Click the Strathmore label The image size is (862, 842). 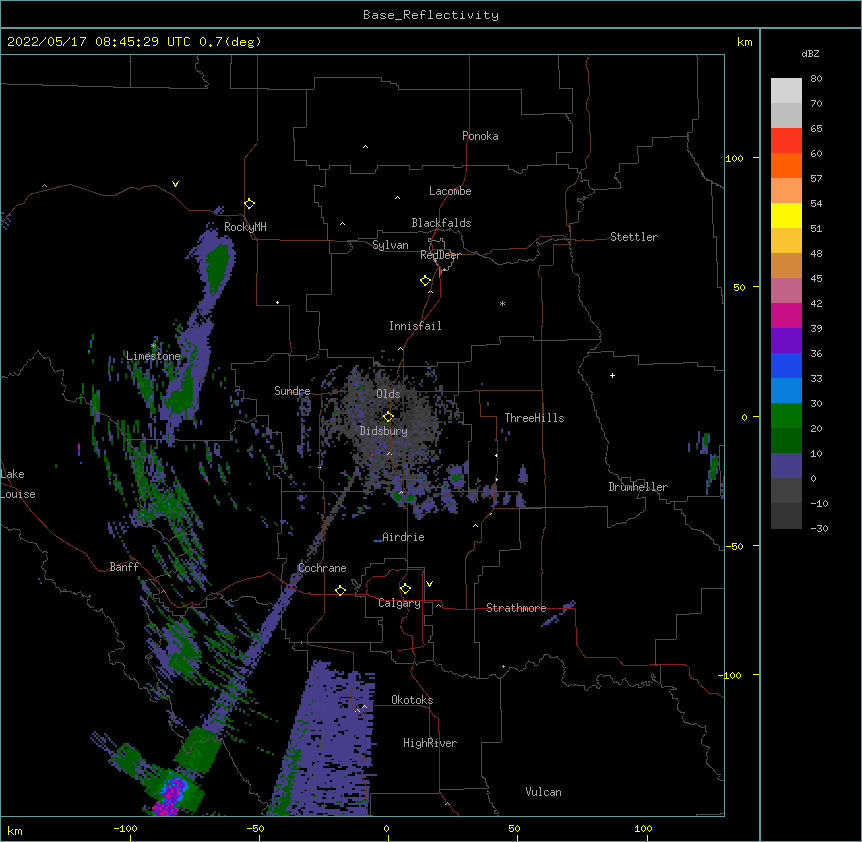coord(516,608)
